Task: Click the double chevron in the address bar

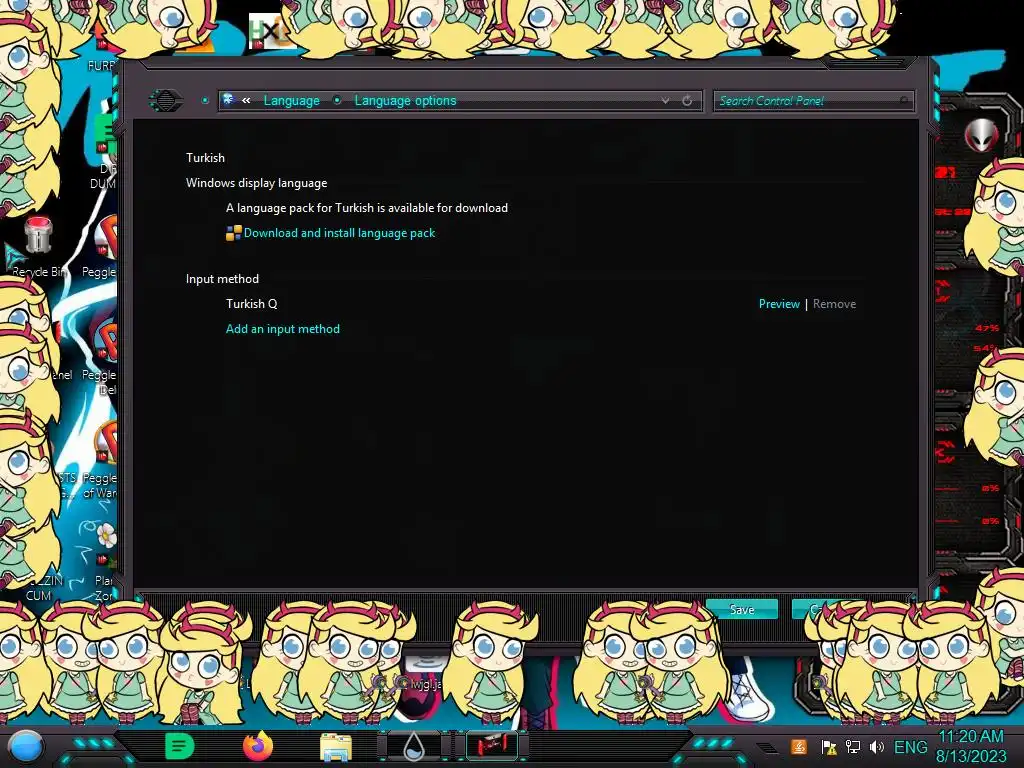Action: click(246, 100)
